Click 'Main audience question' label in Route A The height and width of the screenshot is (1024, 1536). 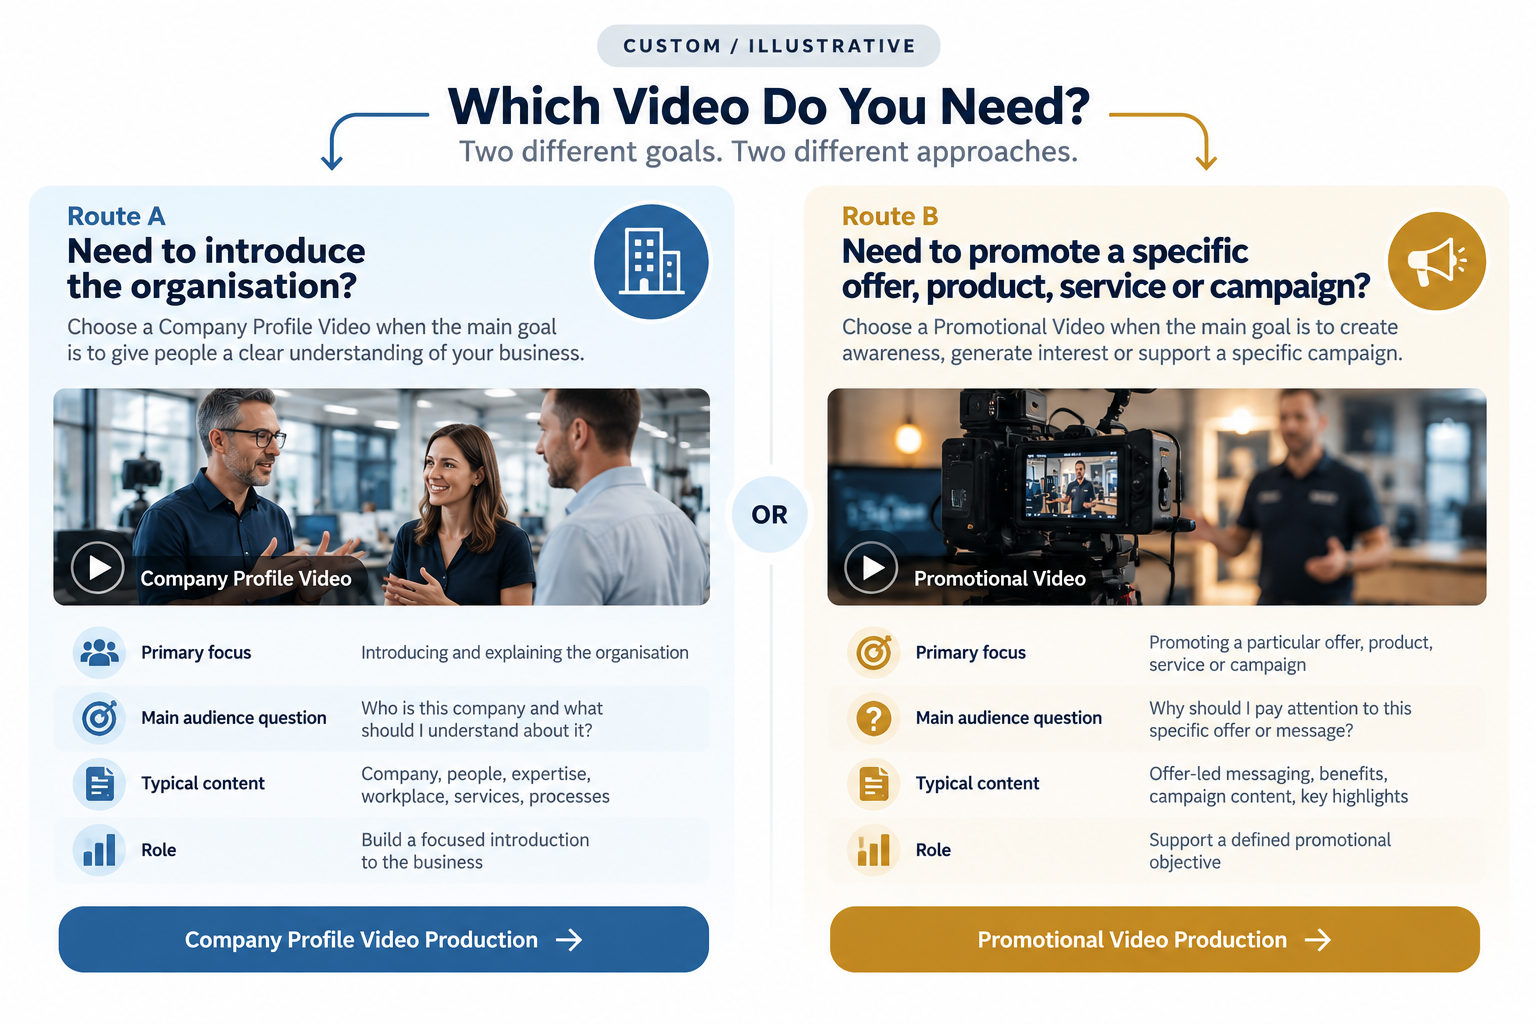click(x=234, y=718)
